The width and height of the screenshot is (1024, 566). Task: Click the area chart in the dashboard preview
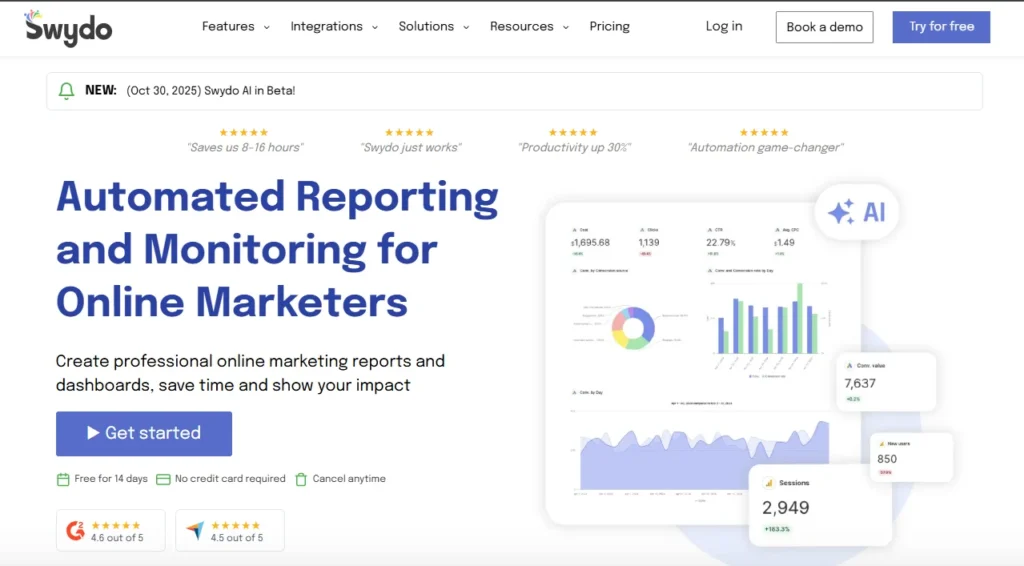[x=704, y=456]
